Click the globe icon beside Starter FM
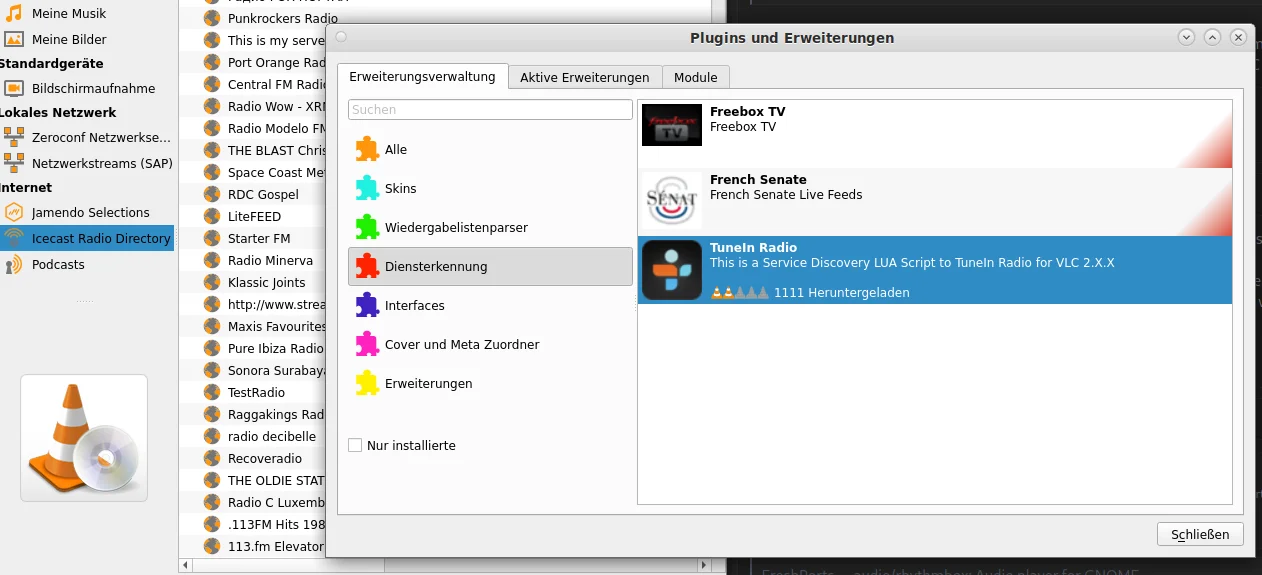 click(x=211, y=238)
